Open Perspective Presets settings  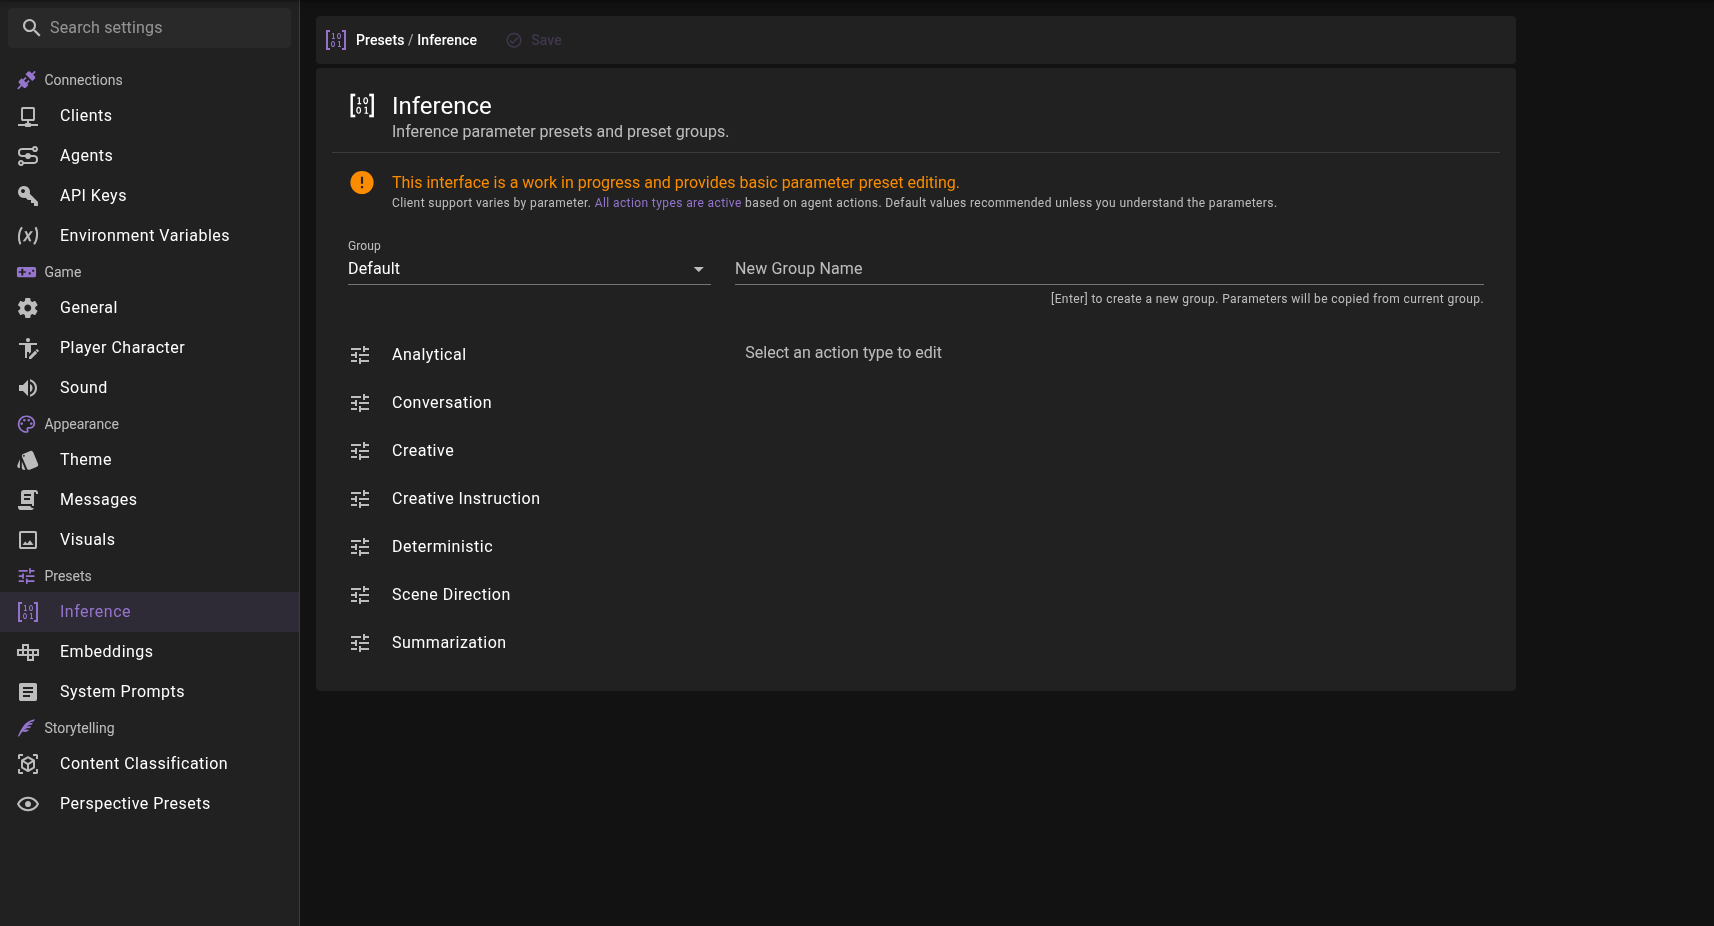(x=150, y=804)
